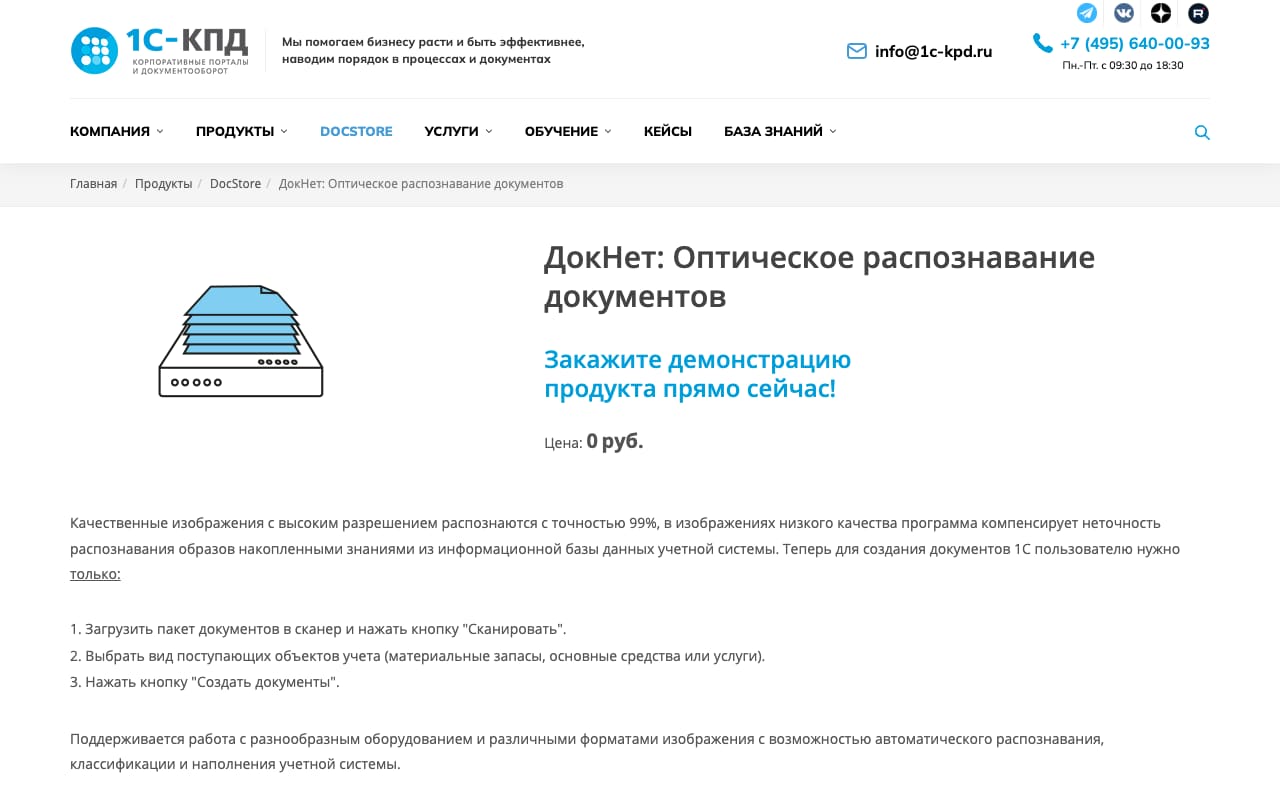Expand the КОМПАНИЯ menu chevron
1280x800 pixels.
point(160,131)
